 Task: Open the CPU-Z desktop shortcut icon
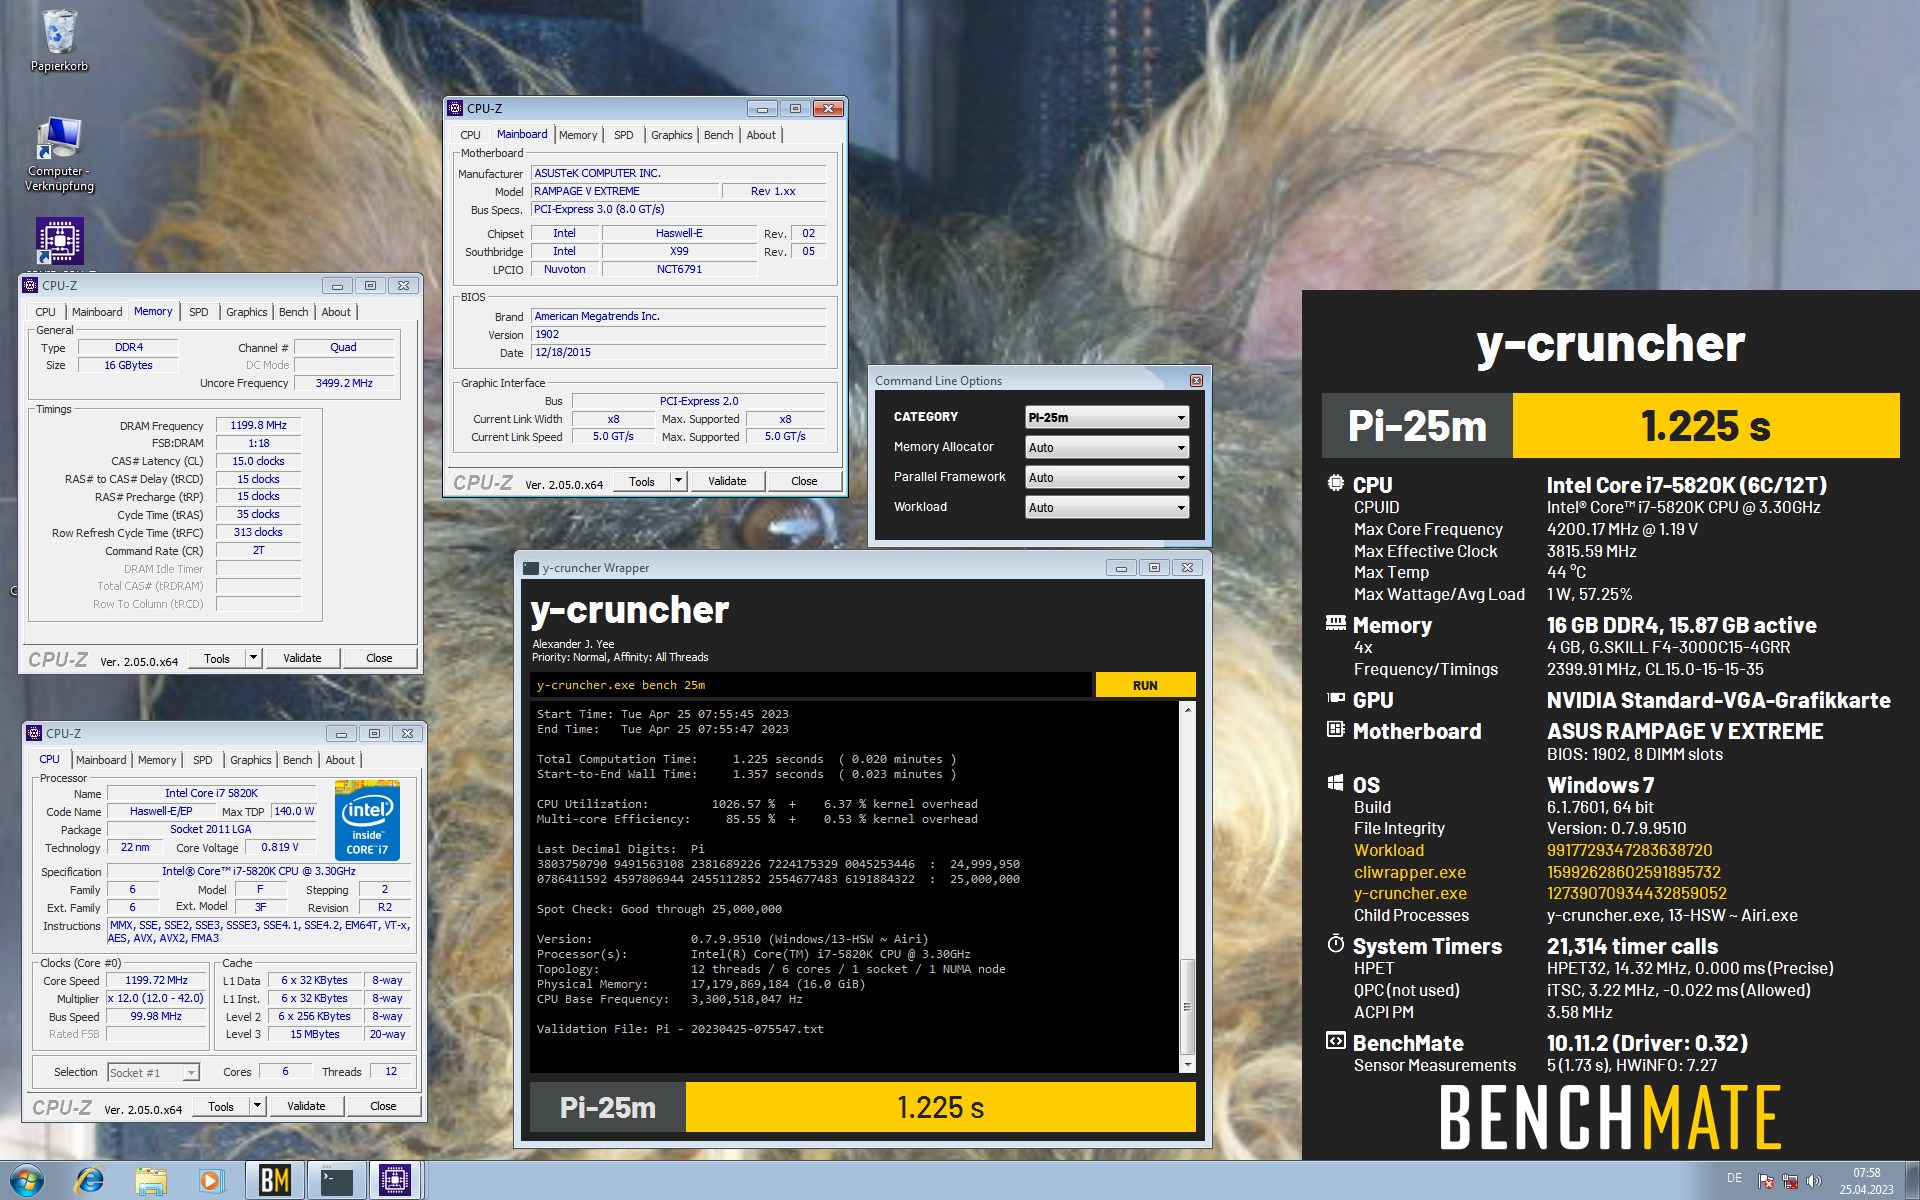tap(59, 242)
